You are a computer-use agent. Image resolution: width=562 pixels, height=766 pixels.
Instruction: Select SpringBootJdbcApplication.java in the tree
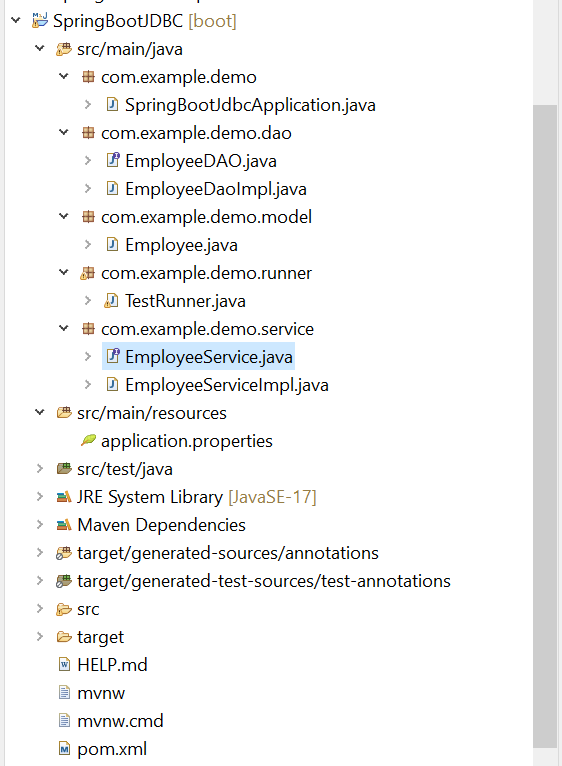click(x=250, y=105)
